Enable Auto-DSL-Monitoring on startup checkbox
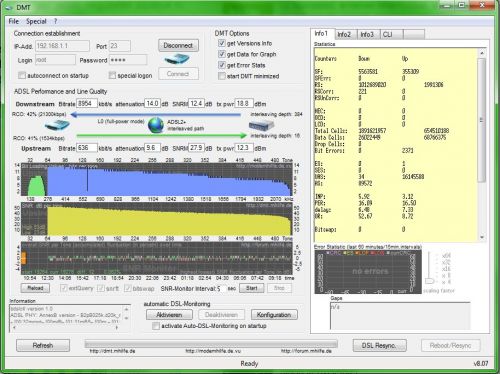This screenshot has height=374, width=500. point(156,326)
